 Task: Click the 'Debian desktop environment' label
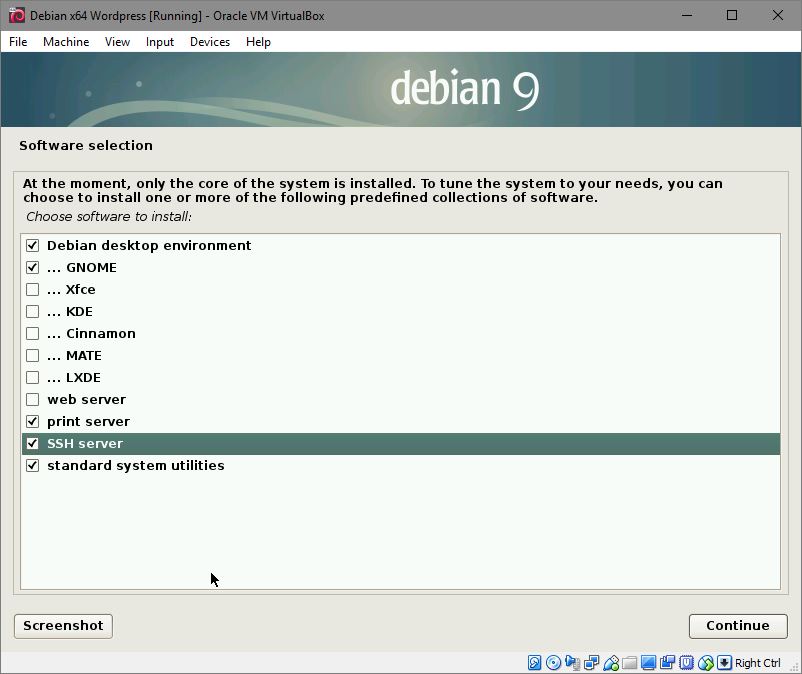coord(149,245)
